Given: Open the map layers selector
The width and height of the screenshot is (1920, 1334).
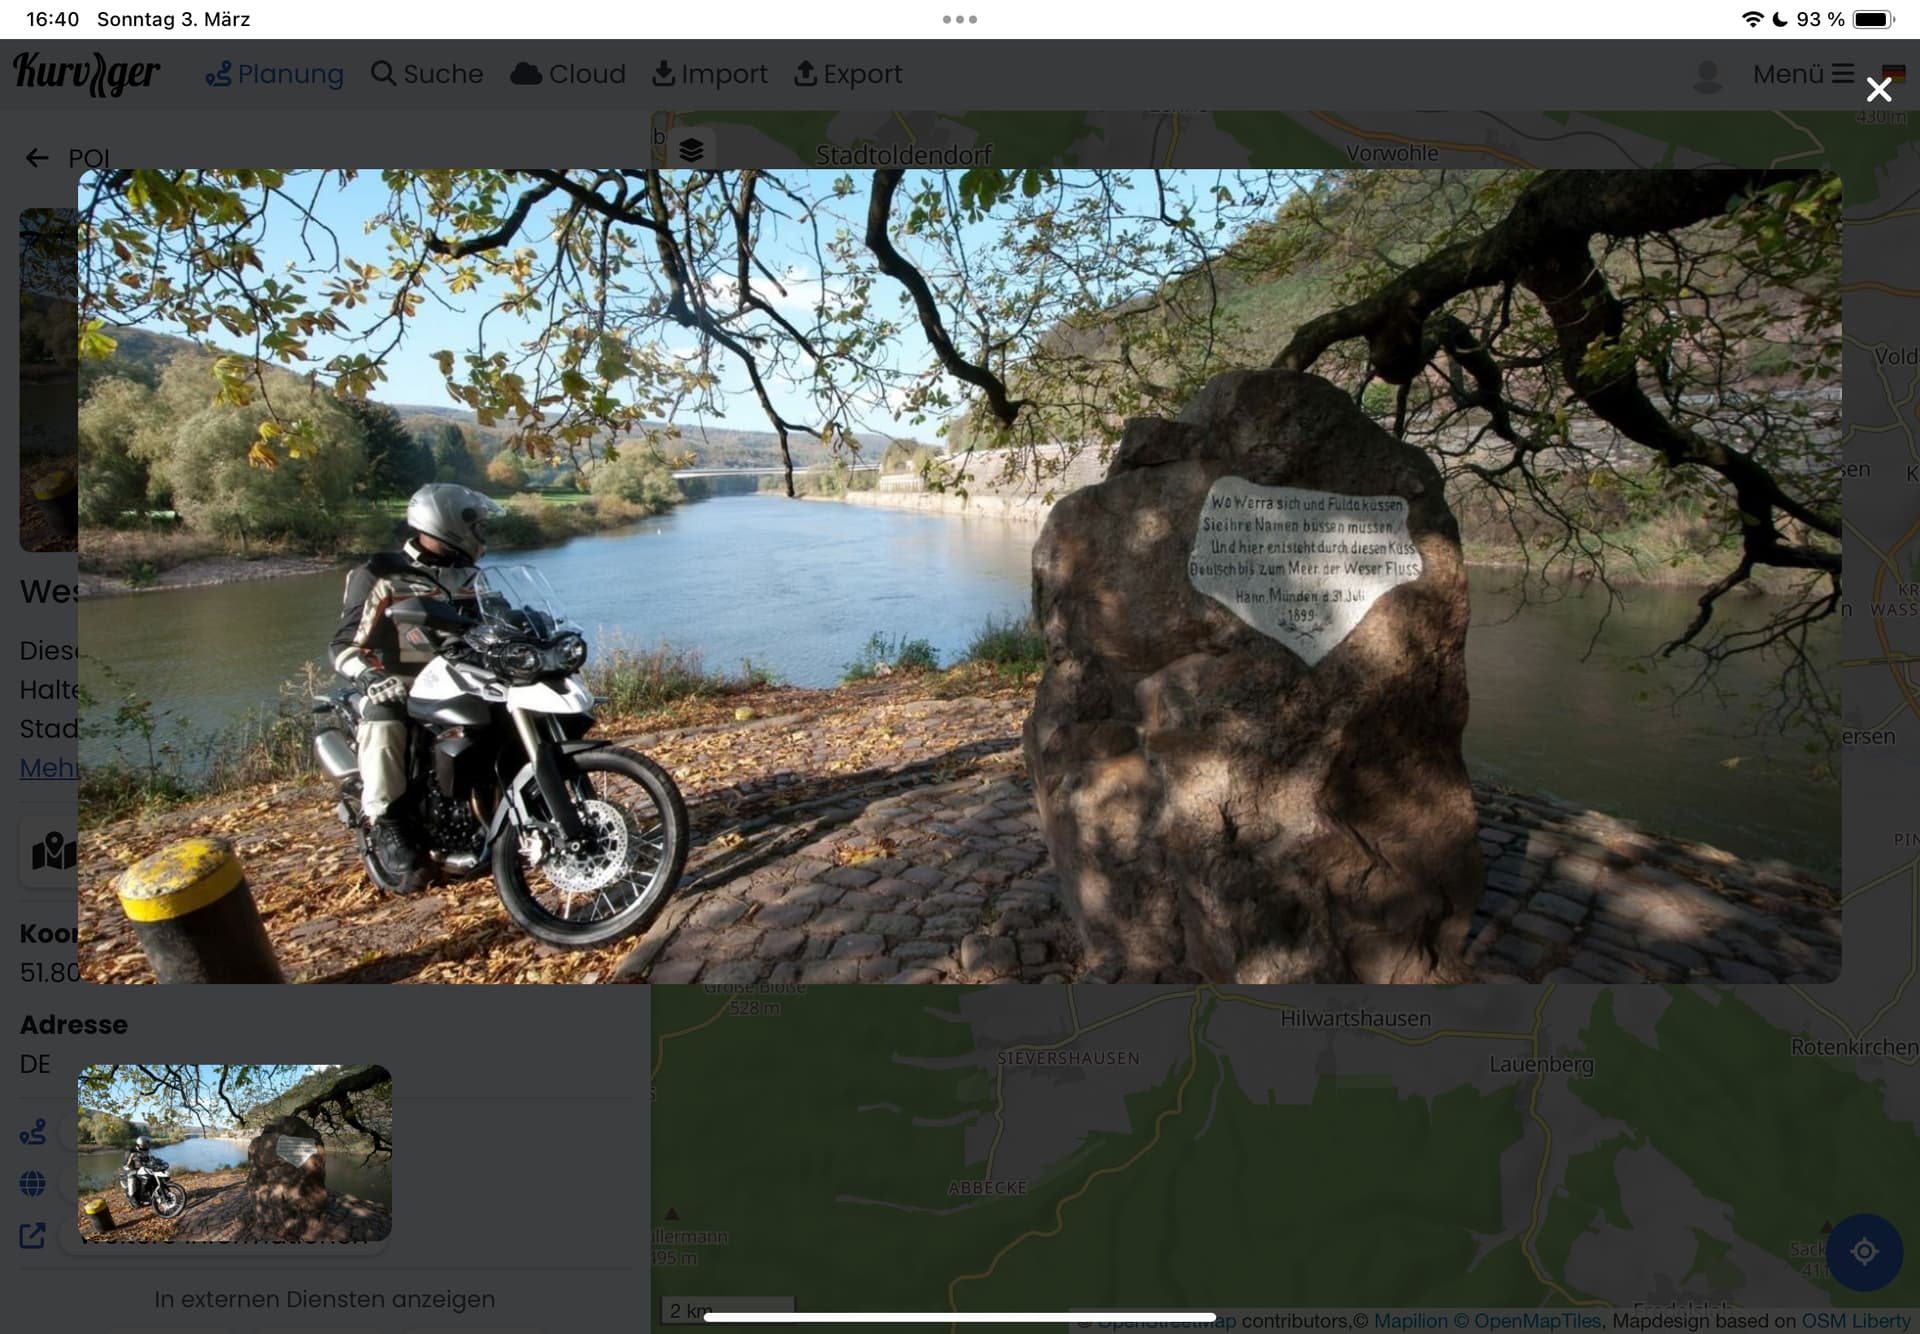Looking at the screenshot, I should click(691, 150).
